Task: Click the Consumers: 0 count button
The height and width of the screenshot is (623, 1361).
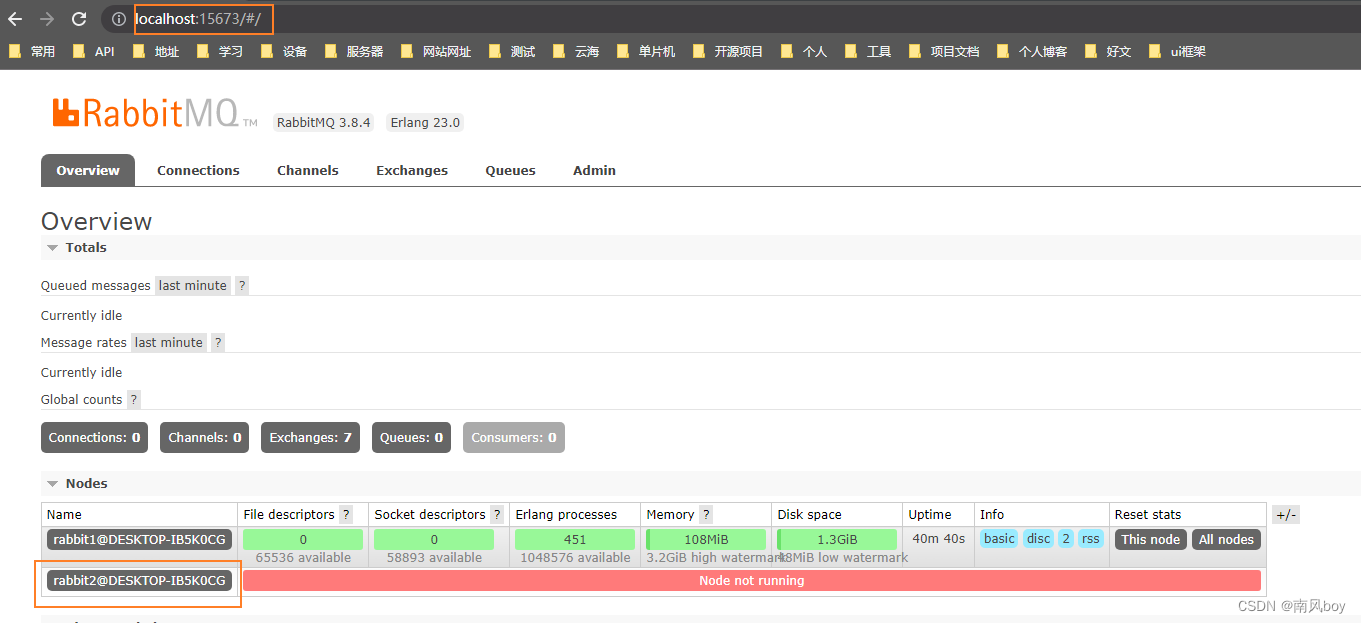Action: click(514, 437)
